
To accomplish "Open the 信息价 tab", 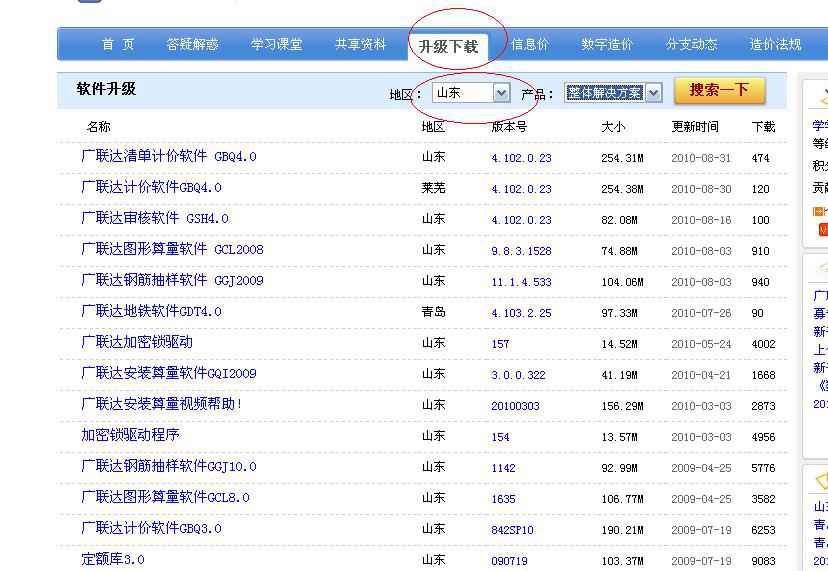I will (530, 44).
